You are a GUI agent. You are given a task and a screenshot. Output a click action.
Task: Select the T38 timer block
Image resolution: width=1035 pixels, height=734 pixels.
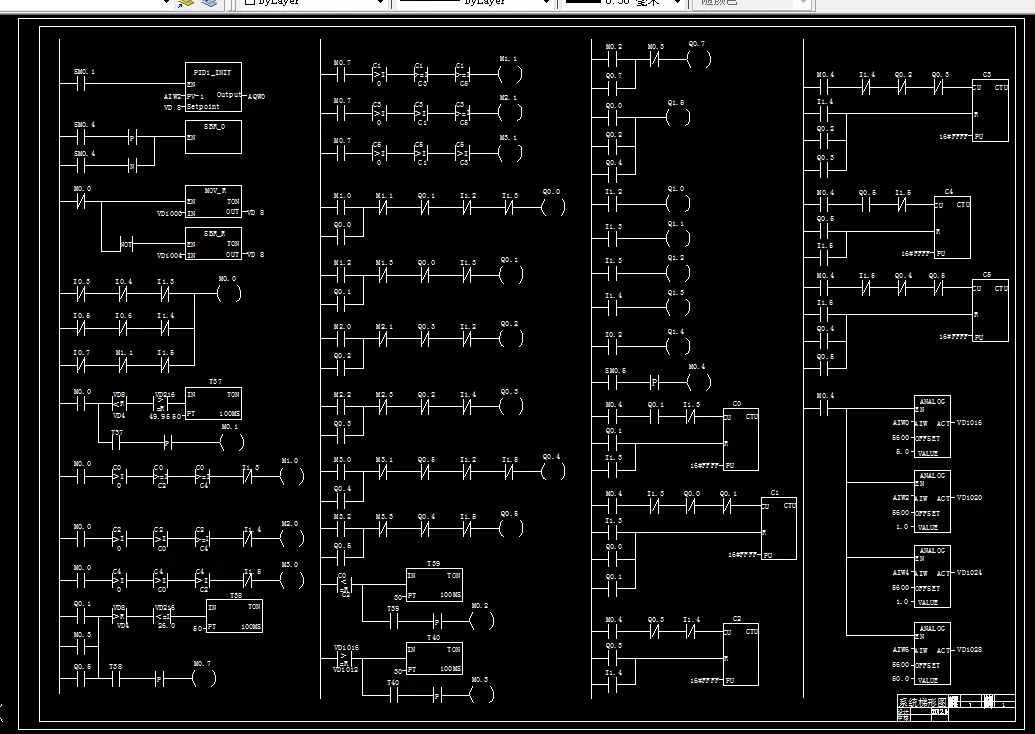click(234, 617)
